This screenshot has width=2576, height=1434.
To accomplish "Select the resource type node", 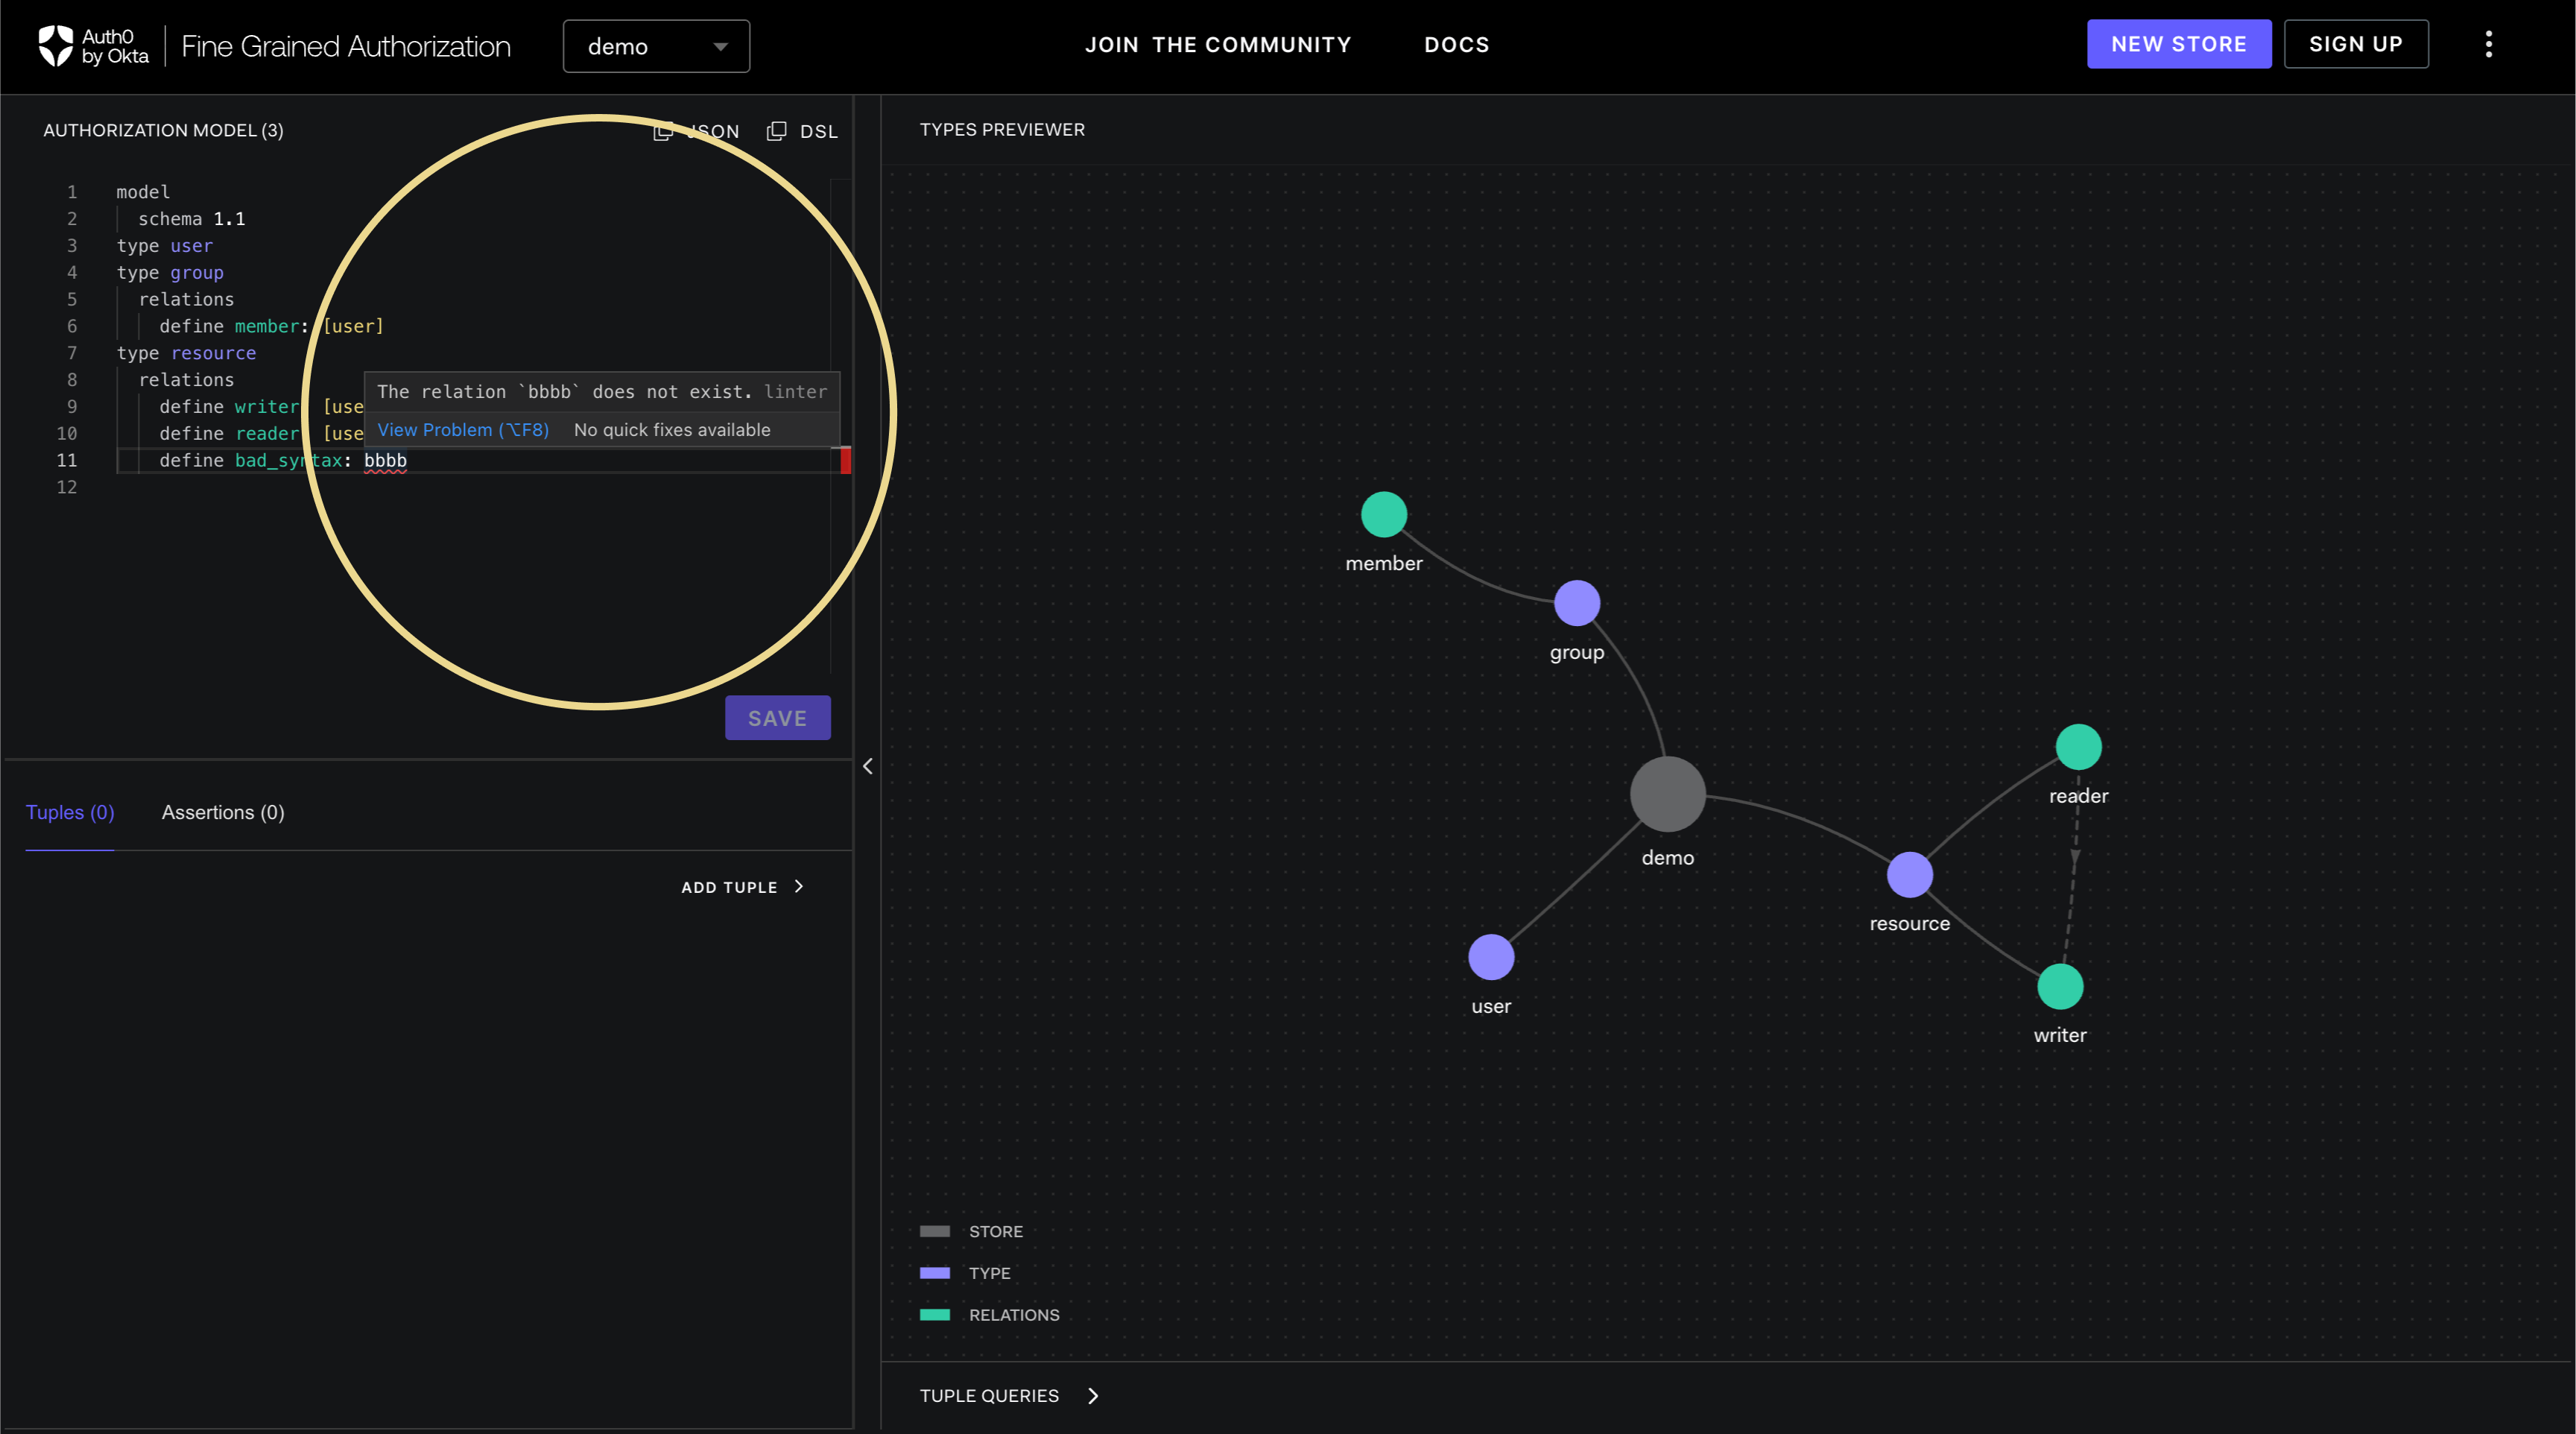I will (x=1909, y=875).
